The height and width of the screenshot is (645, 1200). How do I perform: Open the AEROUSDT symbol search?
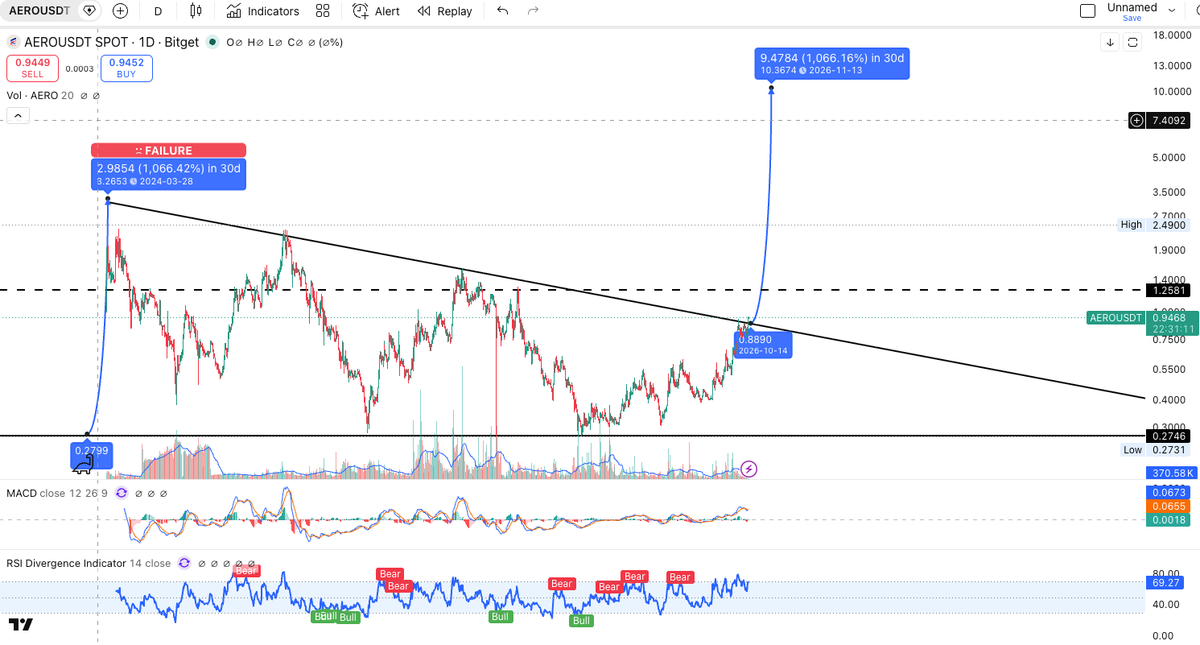click(38, 11)
